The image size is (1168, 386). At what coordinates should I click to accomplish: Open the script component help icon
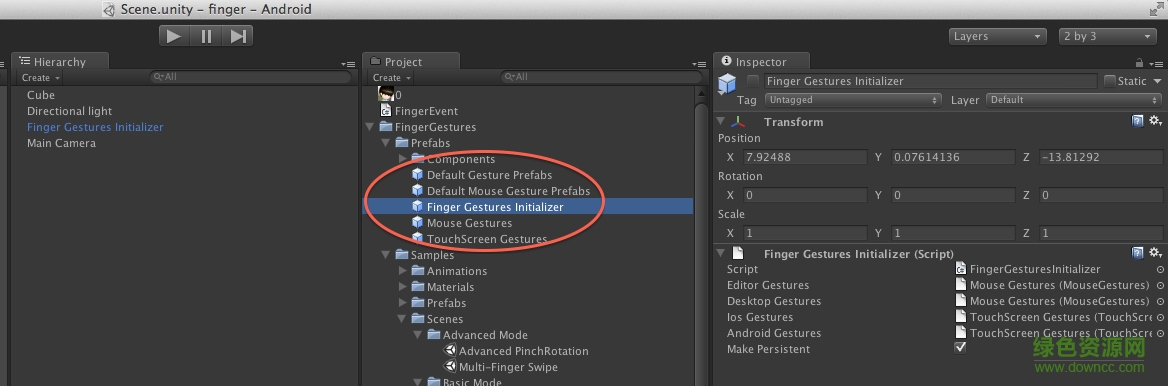coord(1137,253)
